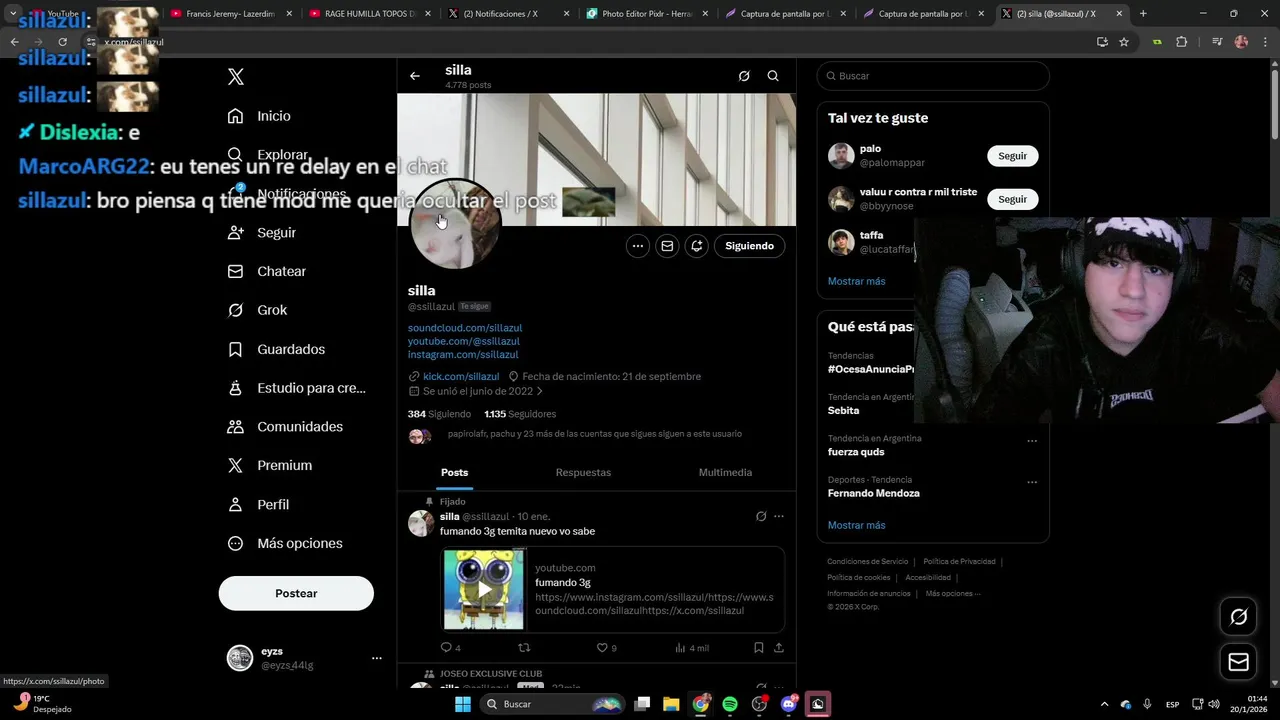The width and height of the screenshot is (1280, 720).
Task: Open Premium in the sidebar
Action: point(269,465)
